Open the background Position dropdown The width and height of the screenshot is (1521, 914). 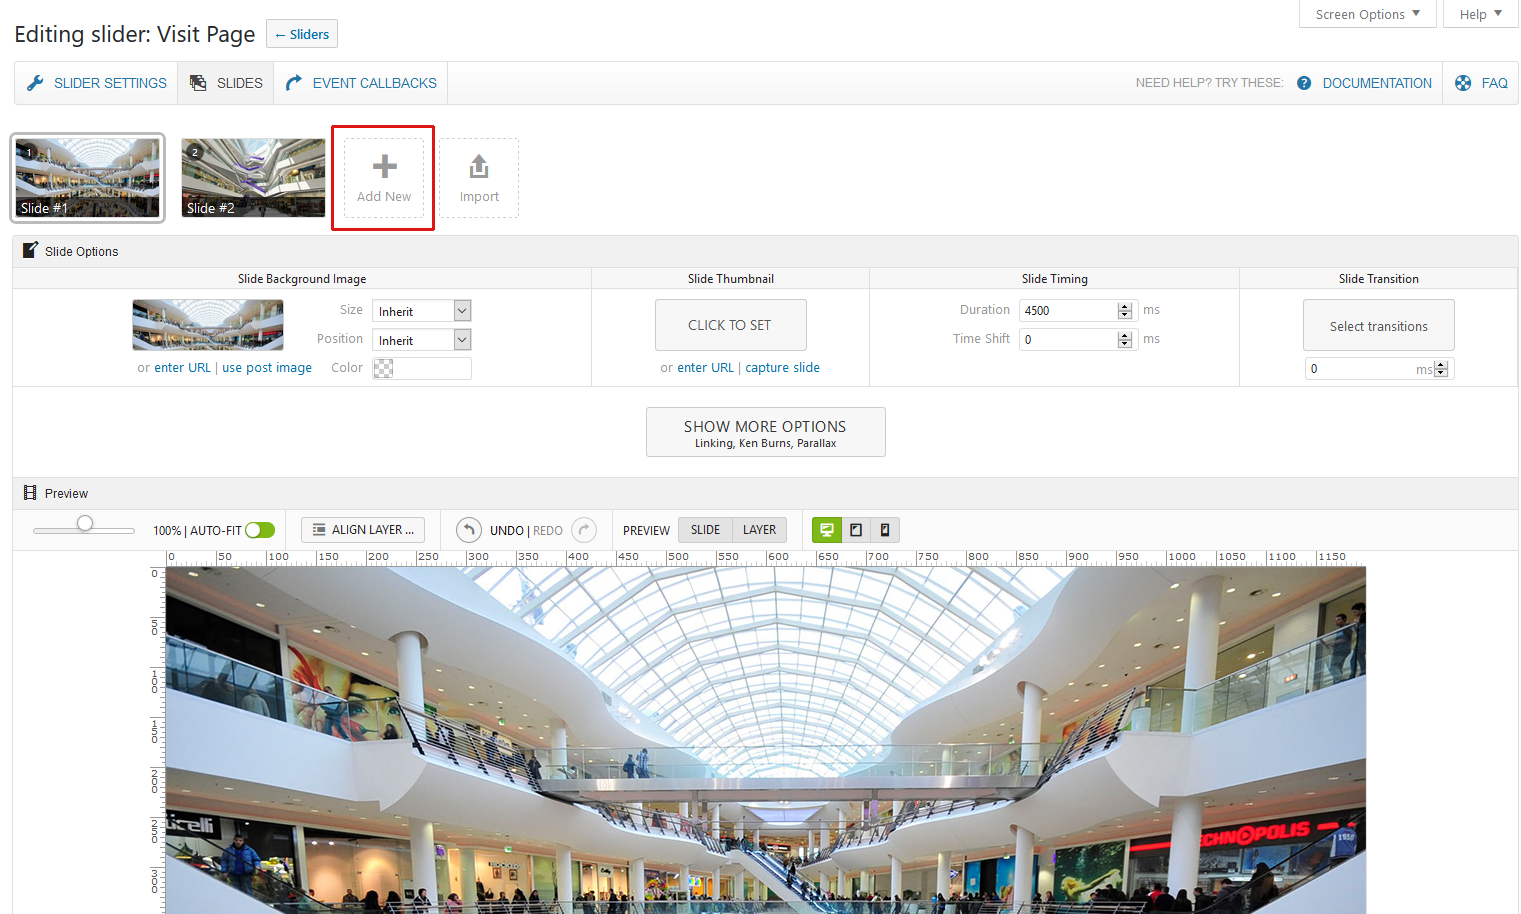421,340
